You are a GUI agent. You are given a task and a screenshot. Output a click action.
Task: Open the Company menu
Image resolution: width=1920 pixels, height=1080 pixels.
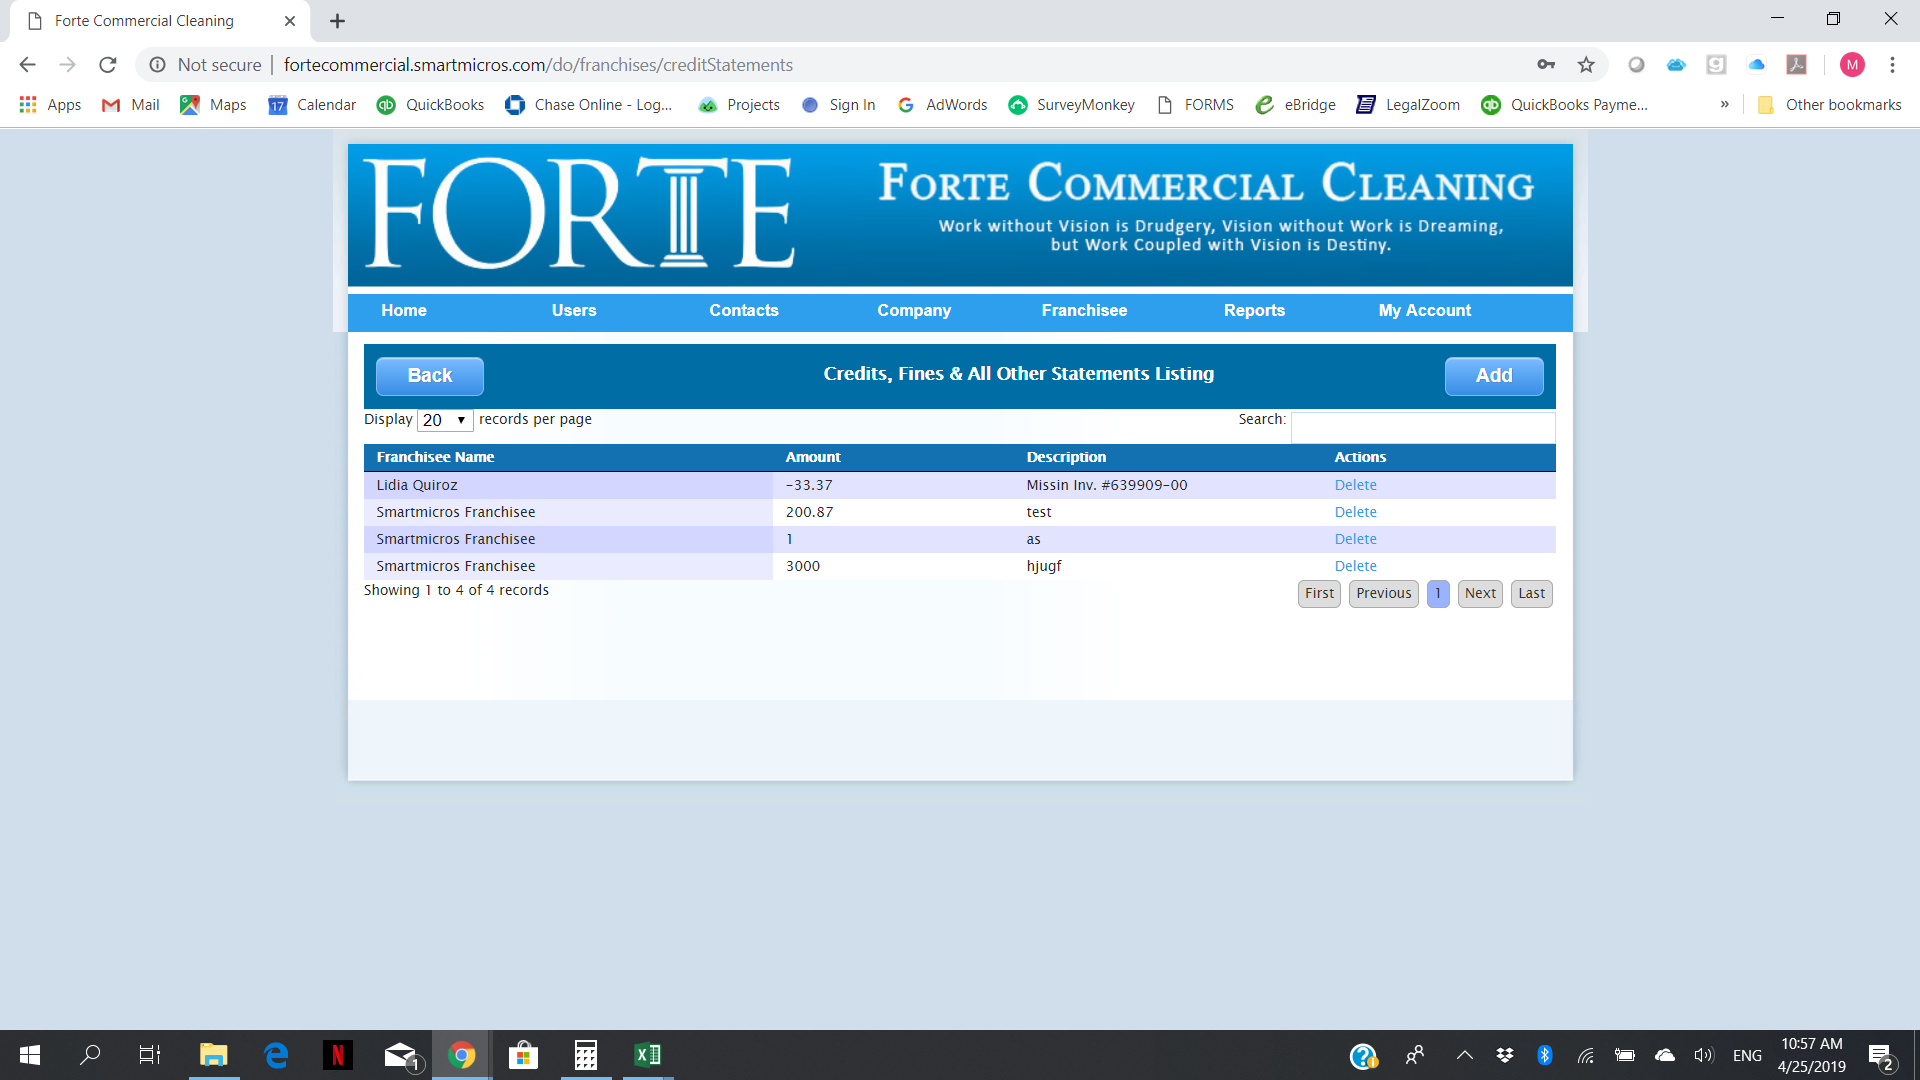[x=914, y=311]
